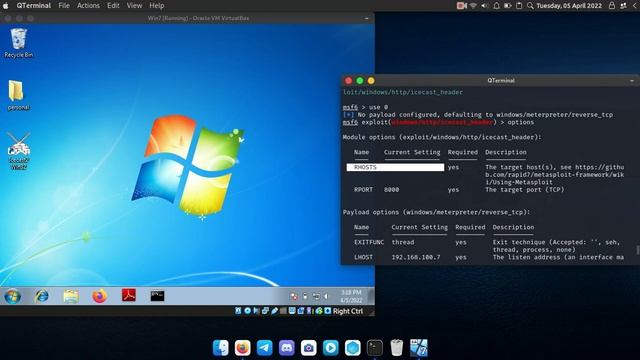
Task: Open the Actions menu
Action: (x=88, y=6)
